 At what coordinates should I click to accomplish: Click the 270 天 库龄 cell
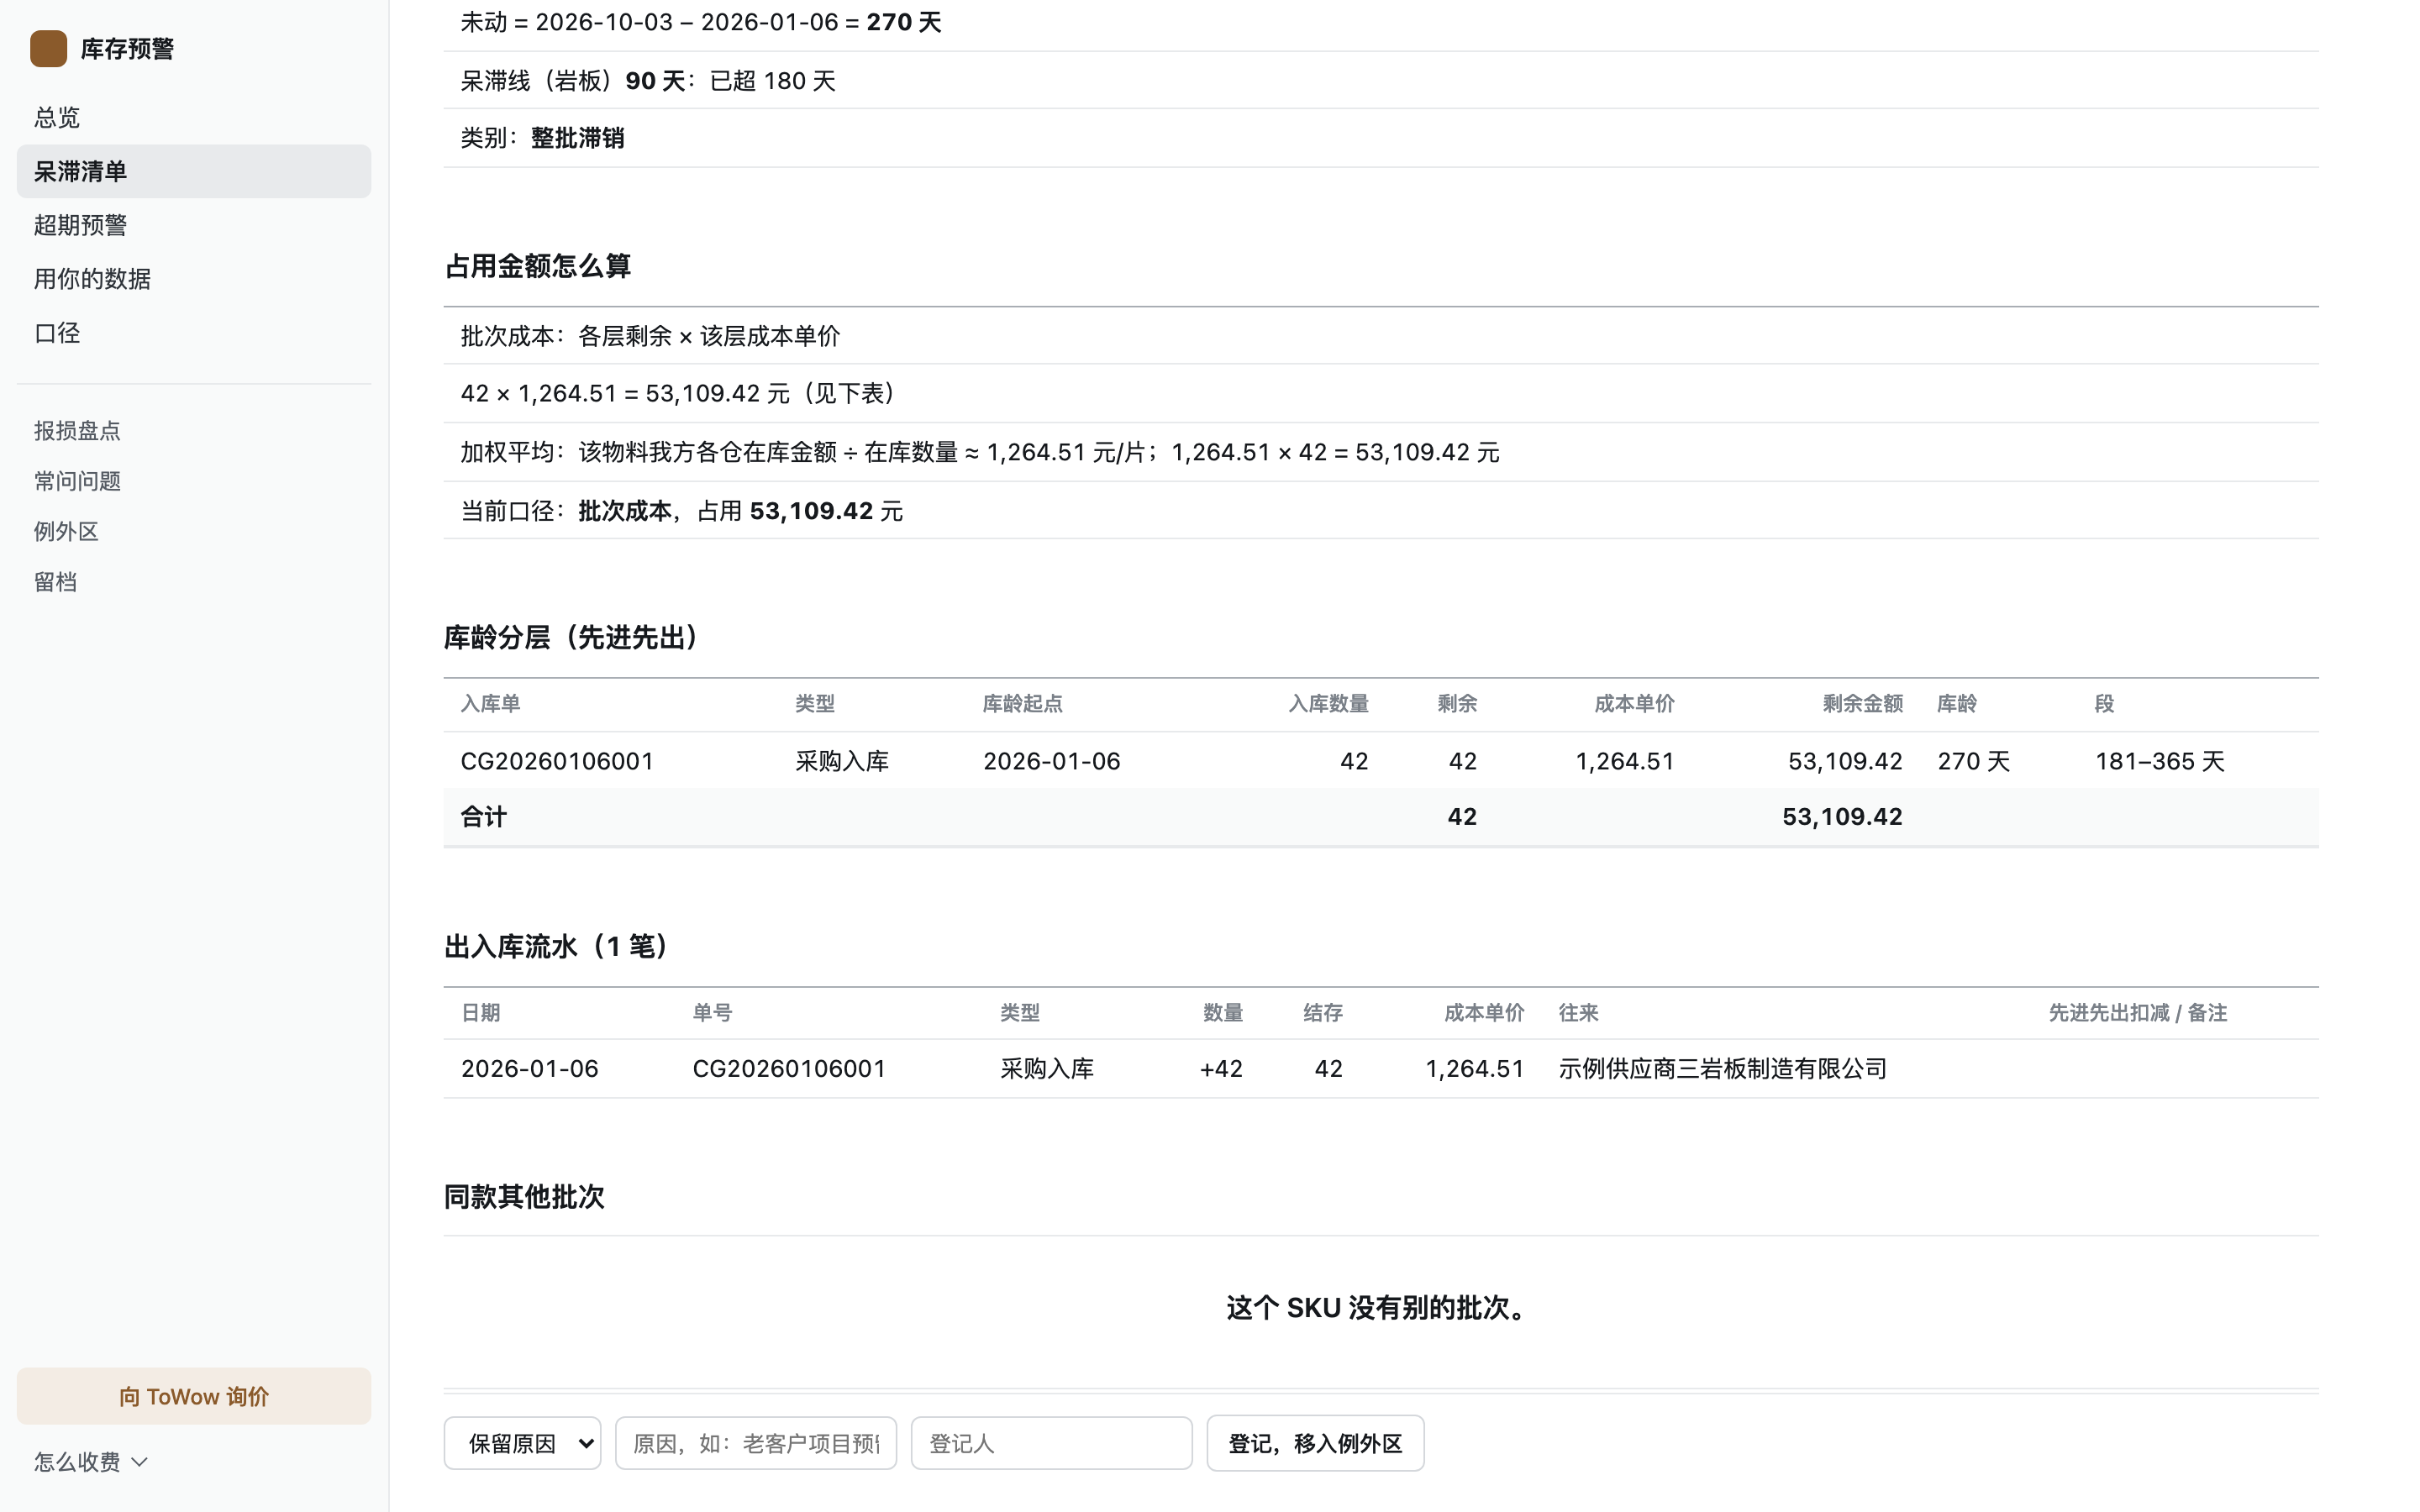[1973, 761]
